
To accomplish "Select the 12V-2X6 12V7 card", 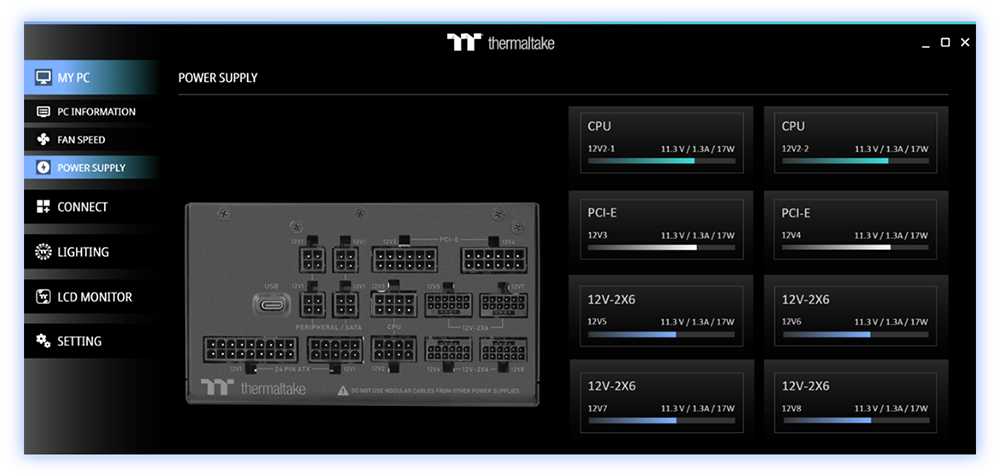I will coord(661,402).
